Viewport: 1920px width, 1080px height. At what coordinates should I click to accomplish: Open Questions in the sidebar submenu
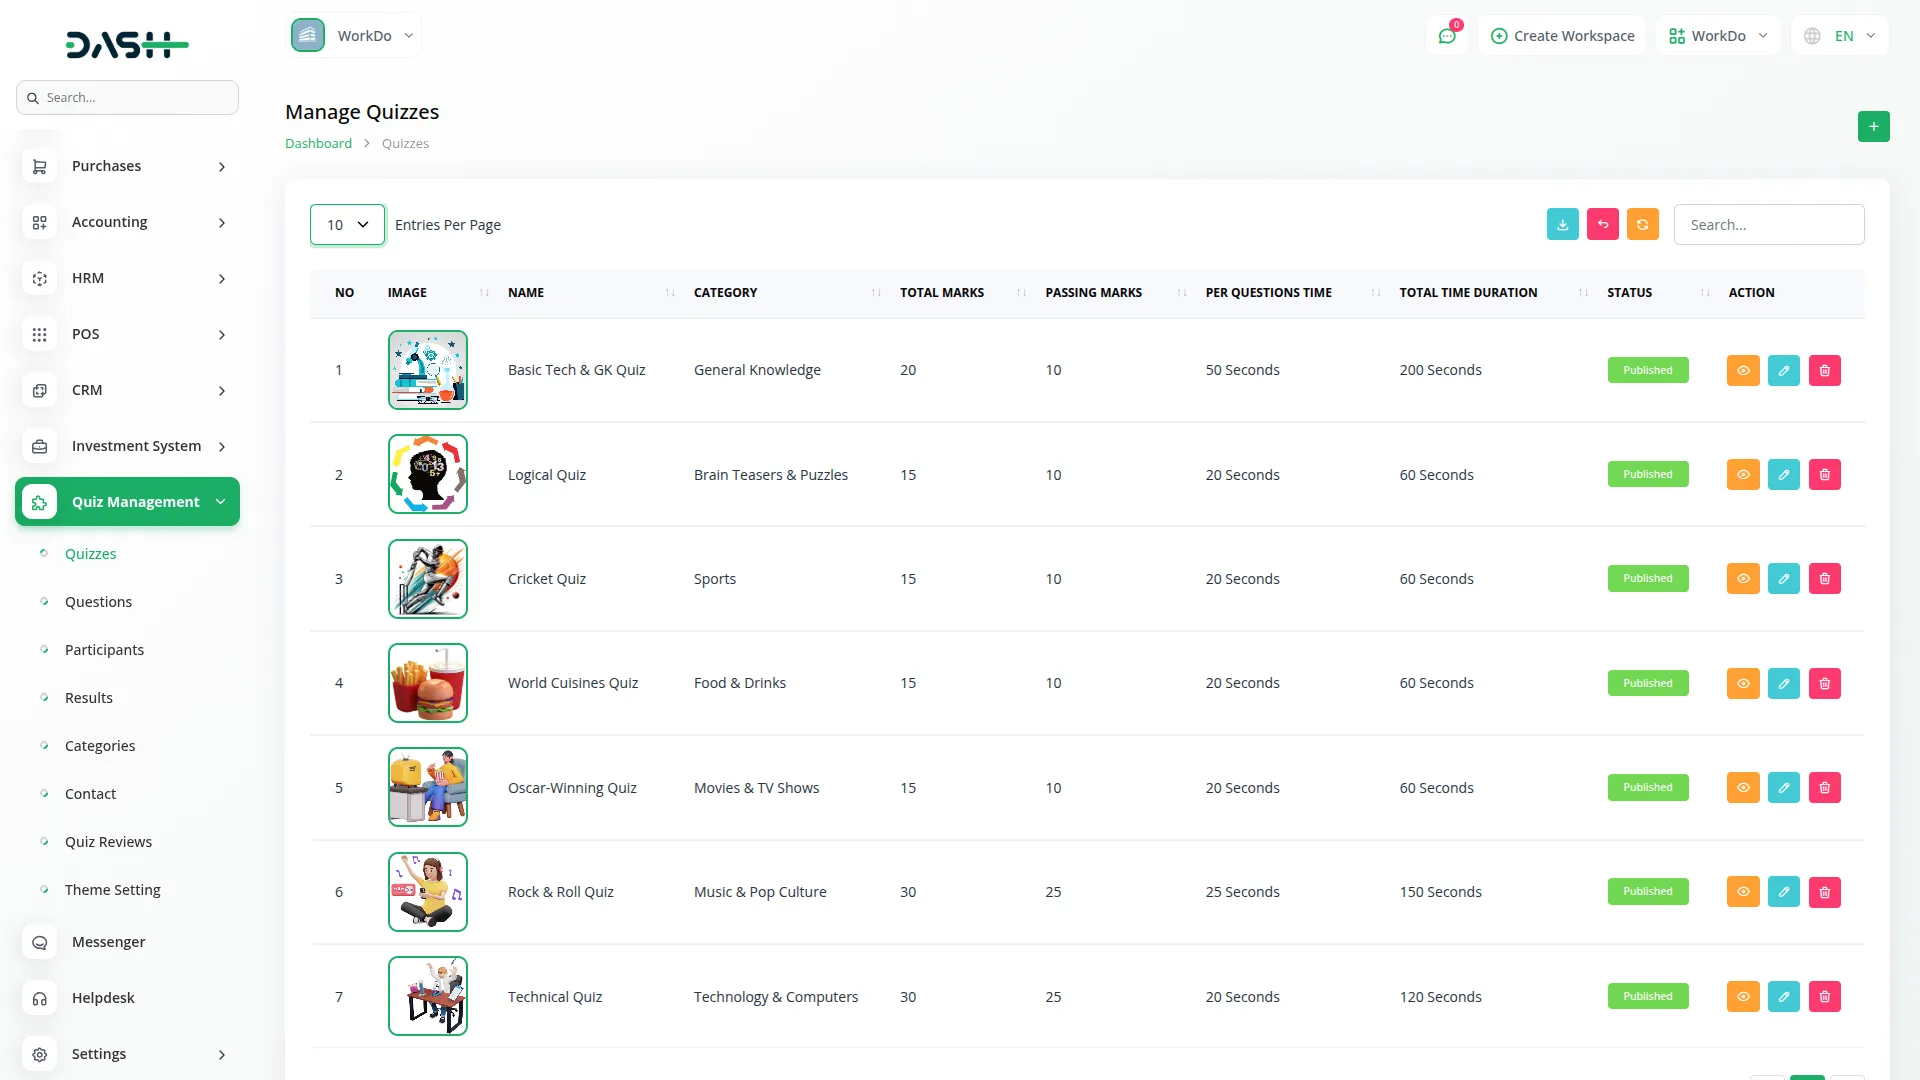98,602
